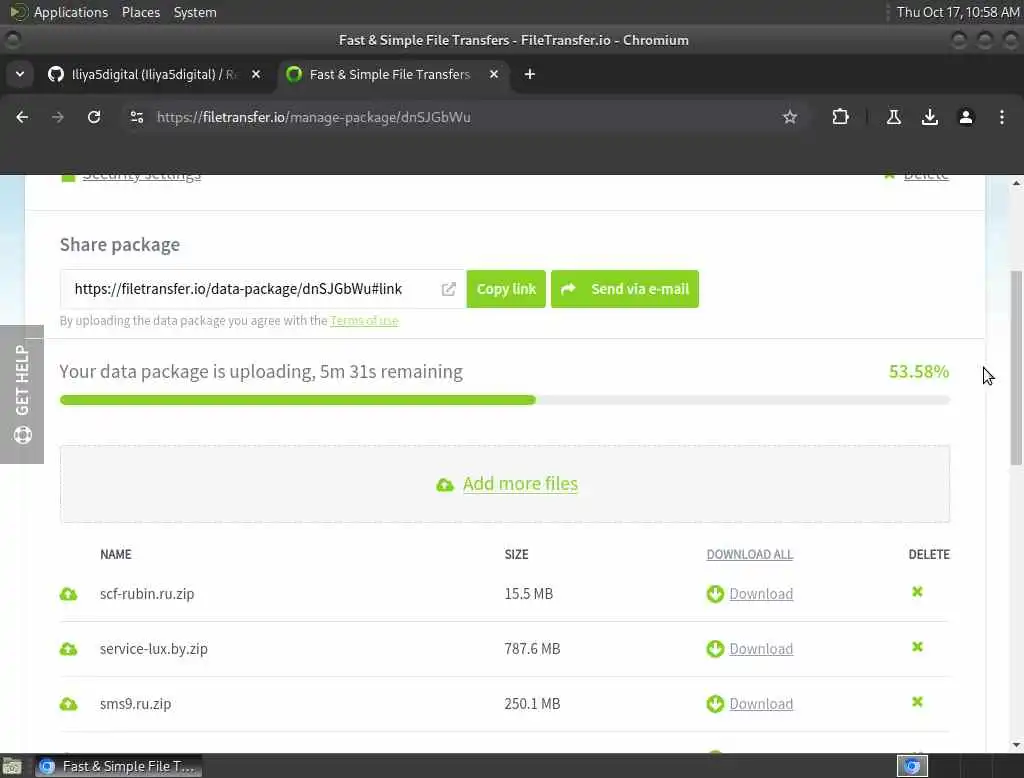Open share link in new window icon

click(449, 289)
